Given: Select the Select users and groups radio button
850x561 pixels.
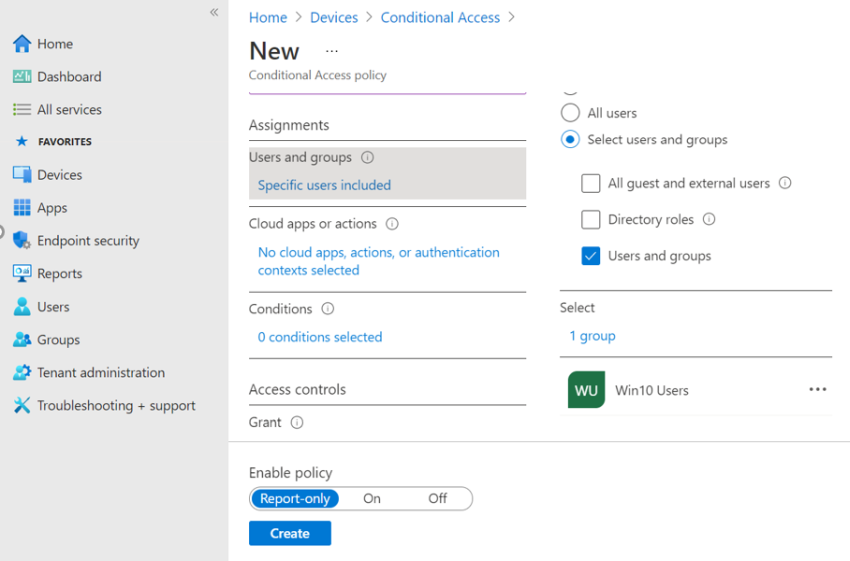Looking at the screenshot, I should pyautogui.click(x=570, y=139).
